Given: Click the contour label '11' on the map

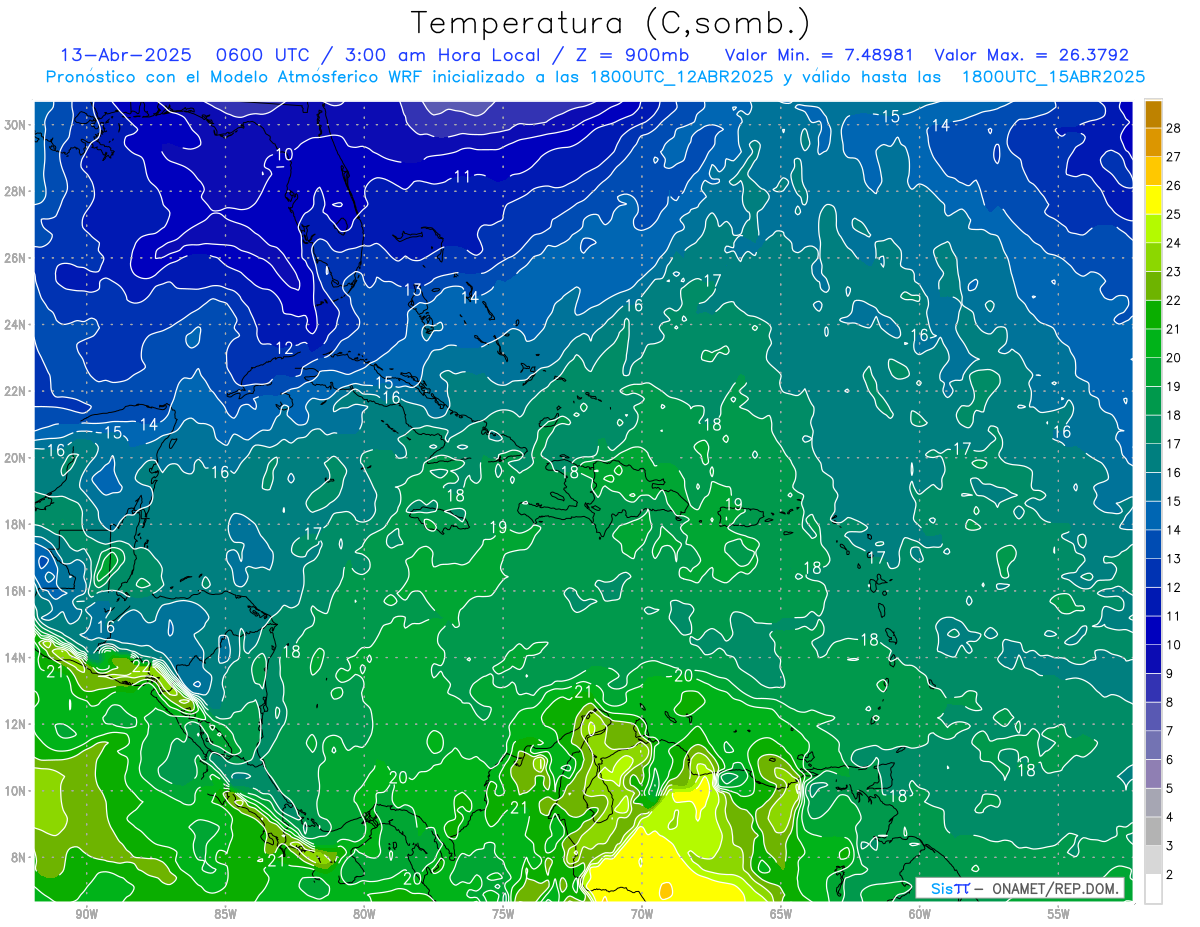Looking at the screenshot, I should coord(462,177).
